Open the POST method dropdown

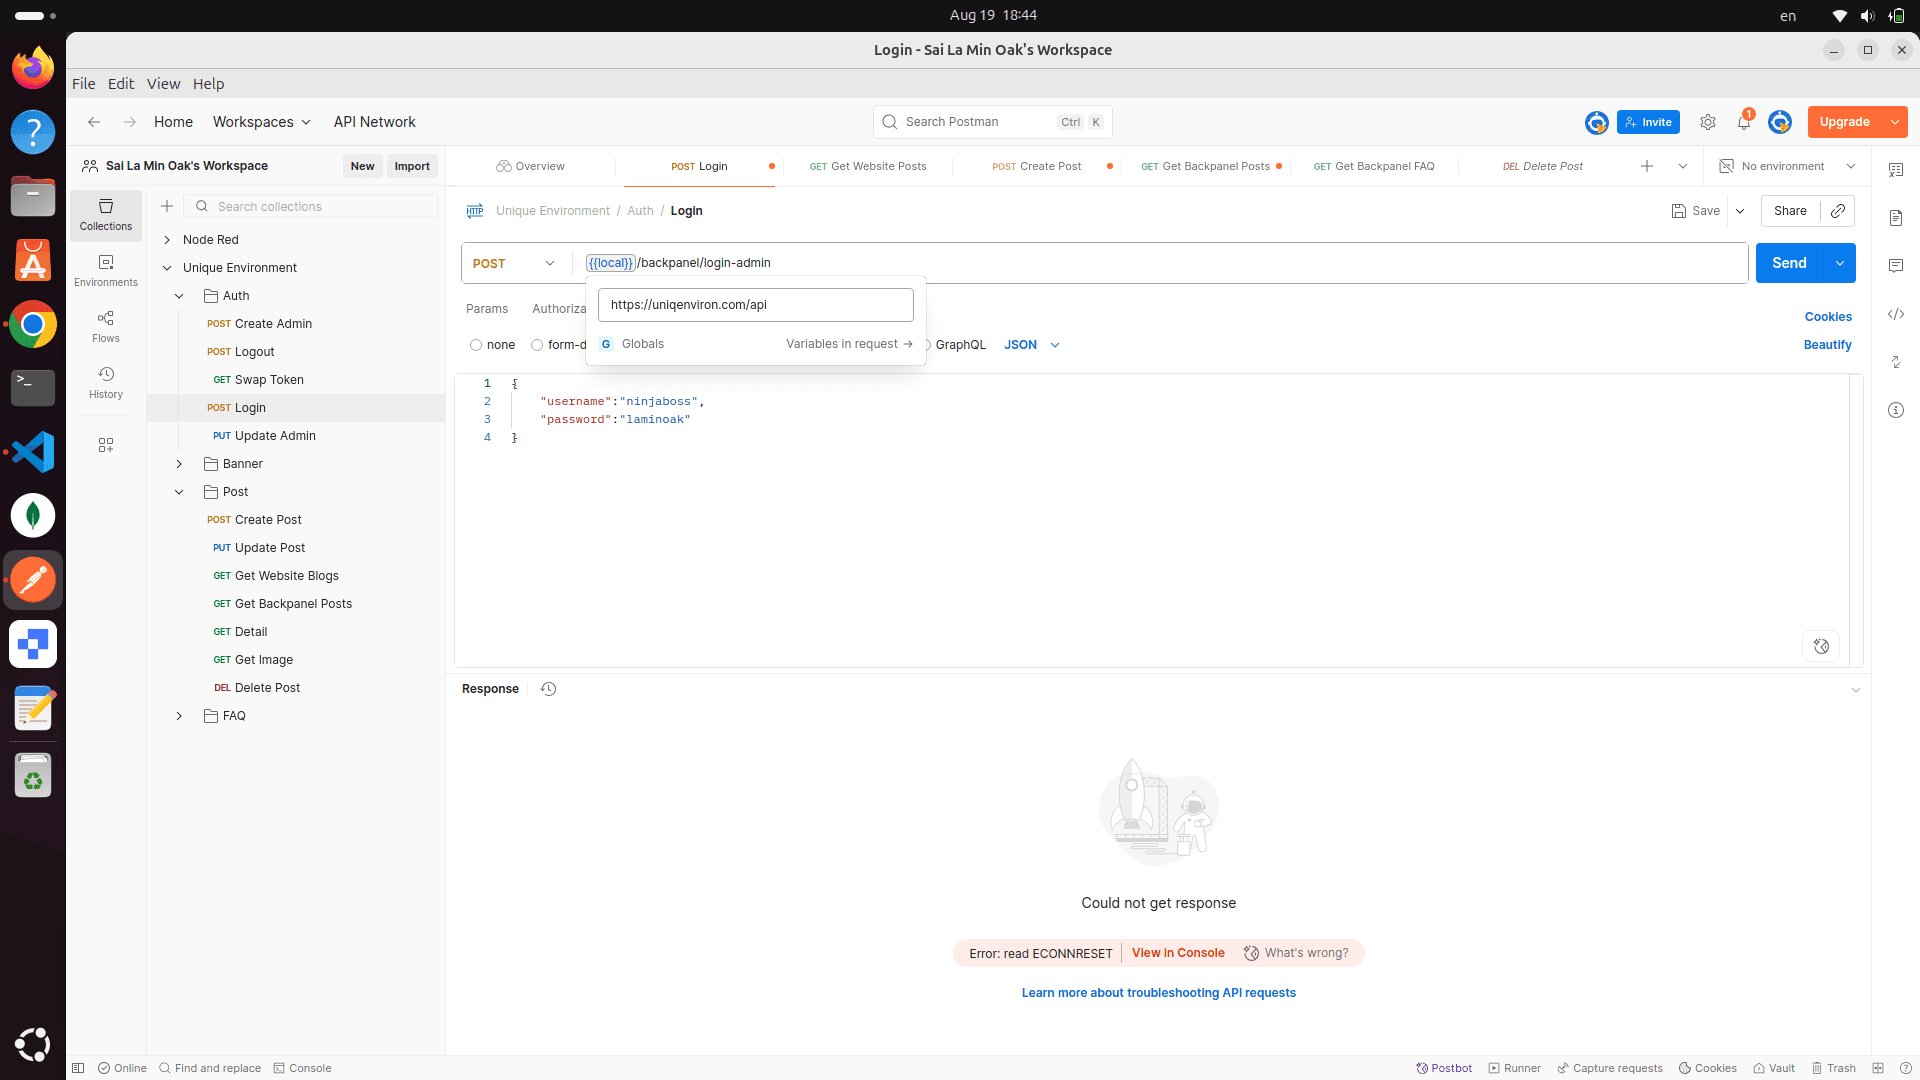click(514, 263)
